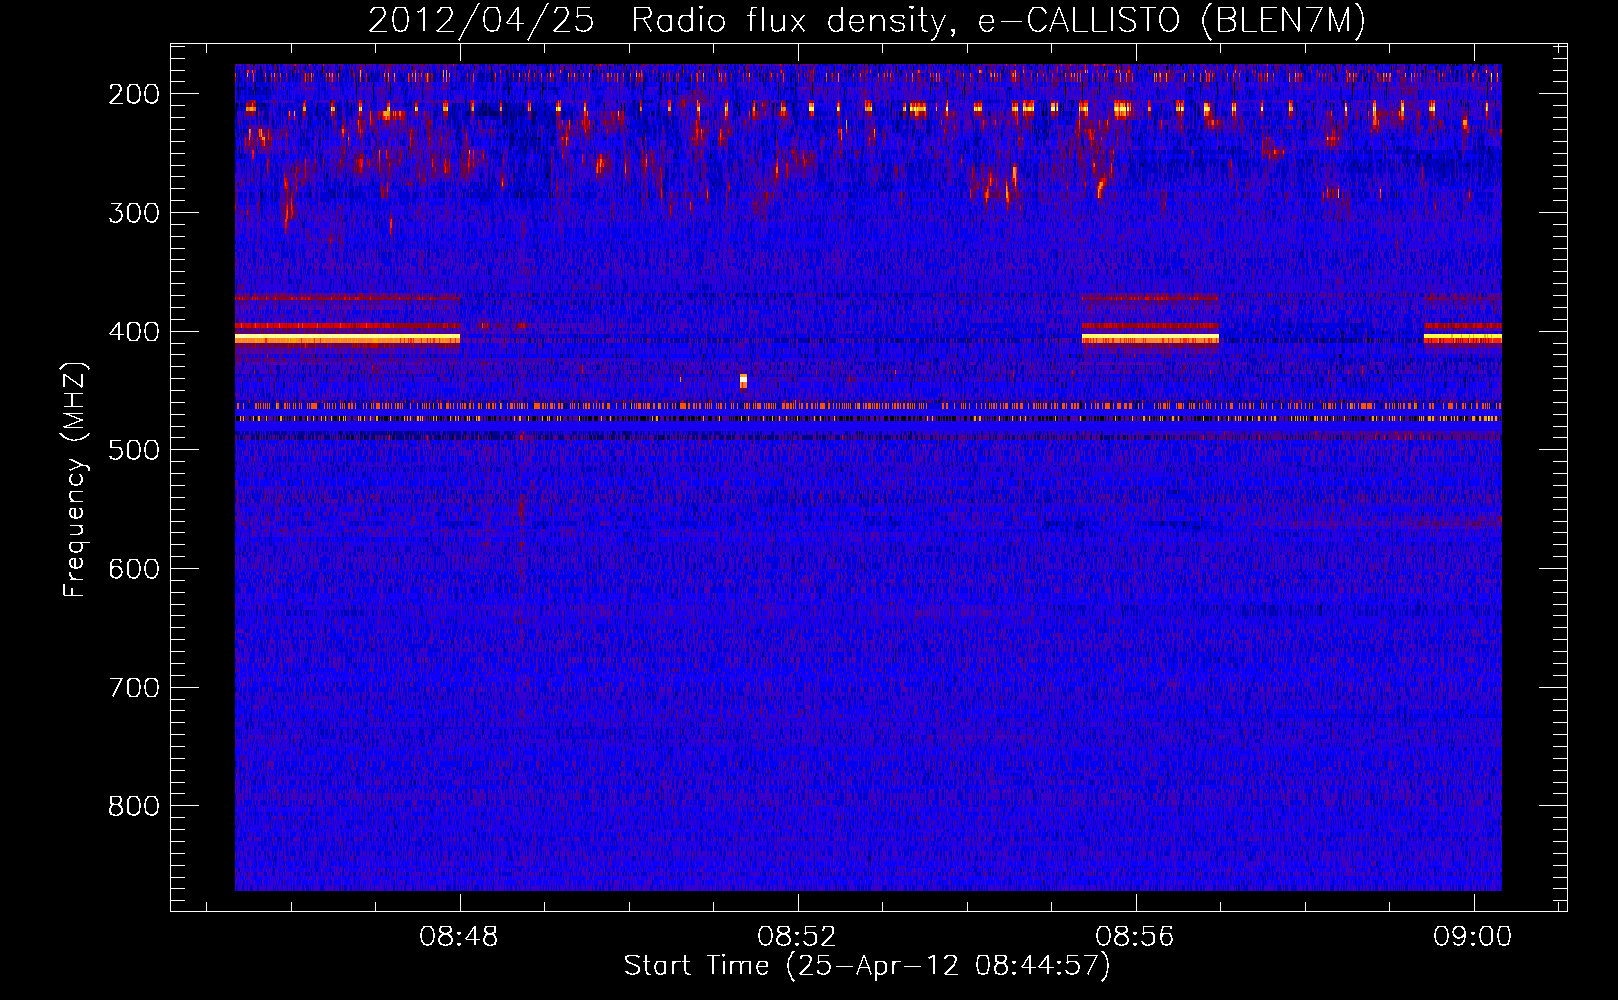Click the 09:00 time tick label
The height and width of the screenshot is (1000, 1618).
[1473, 937]
